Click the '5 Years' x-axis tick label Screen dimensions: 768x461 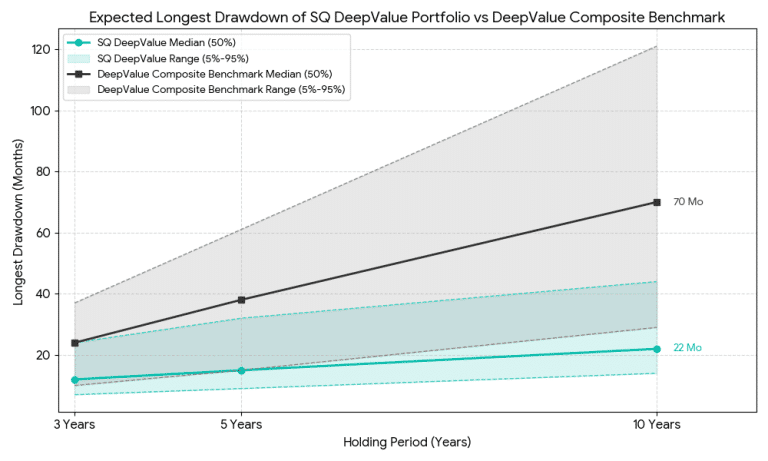[x=241, y=424]
